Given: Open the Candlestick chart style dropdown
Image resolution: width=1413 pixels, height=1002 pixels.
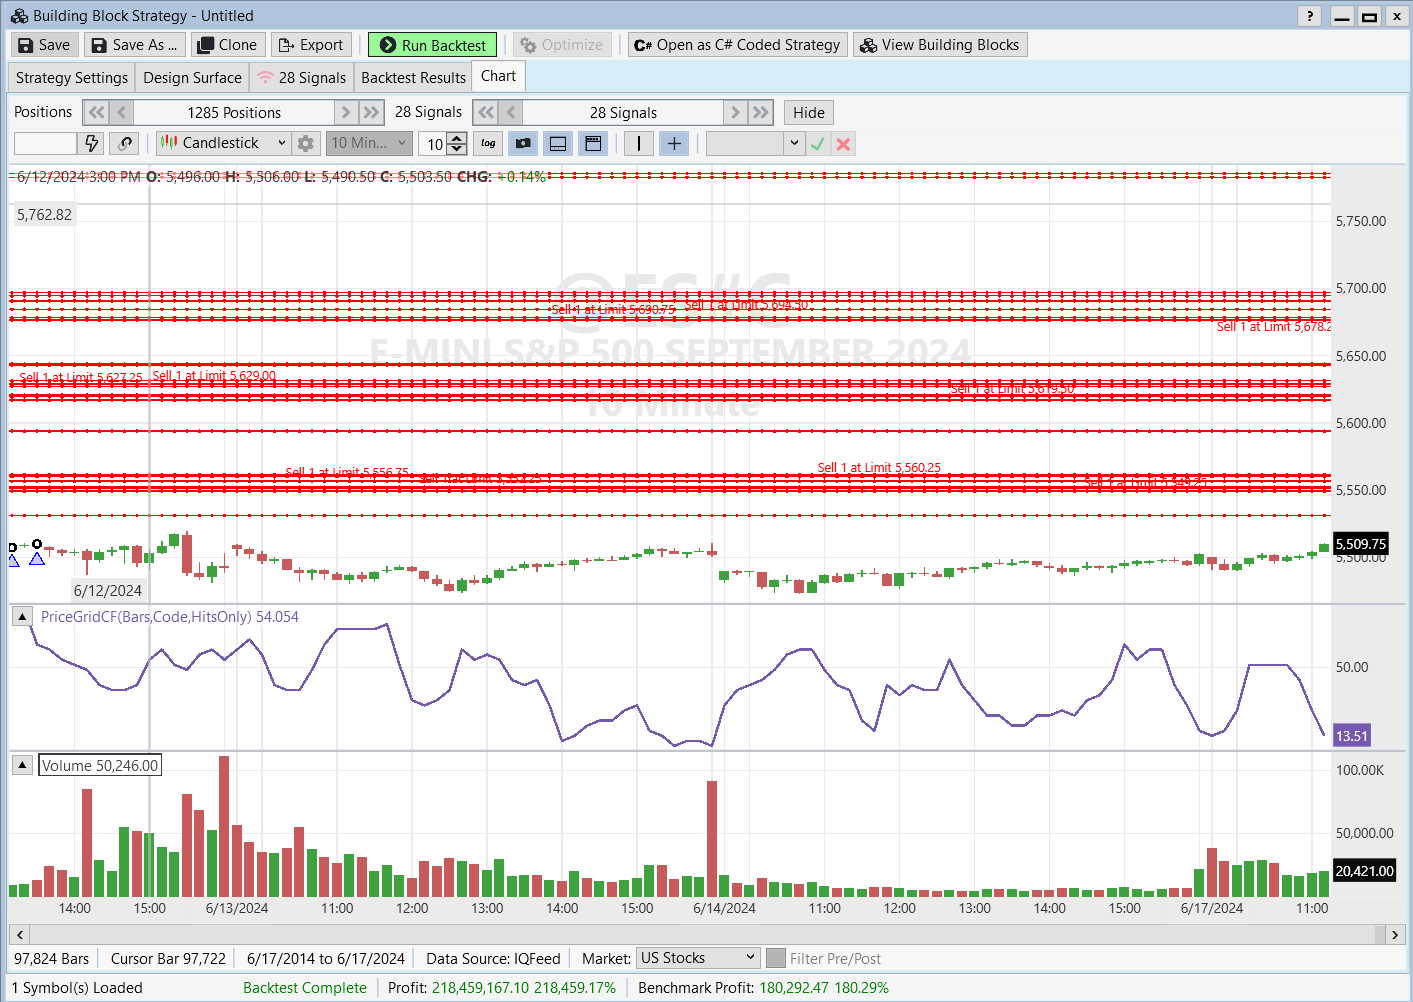Looking at the screenshot, I should tap(224, 143).
